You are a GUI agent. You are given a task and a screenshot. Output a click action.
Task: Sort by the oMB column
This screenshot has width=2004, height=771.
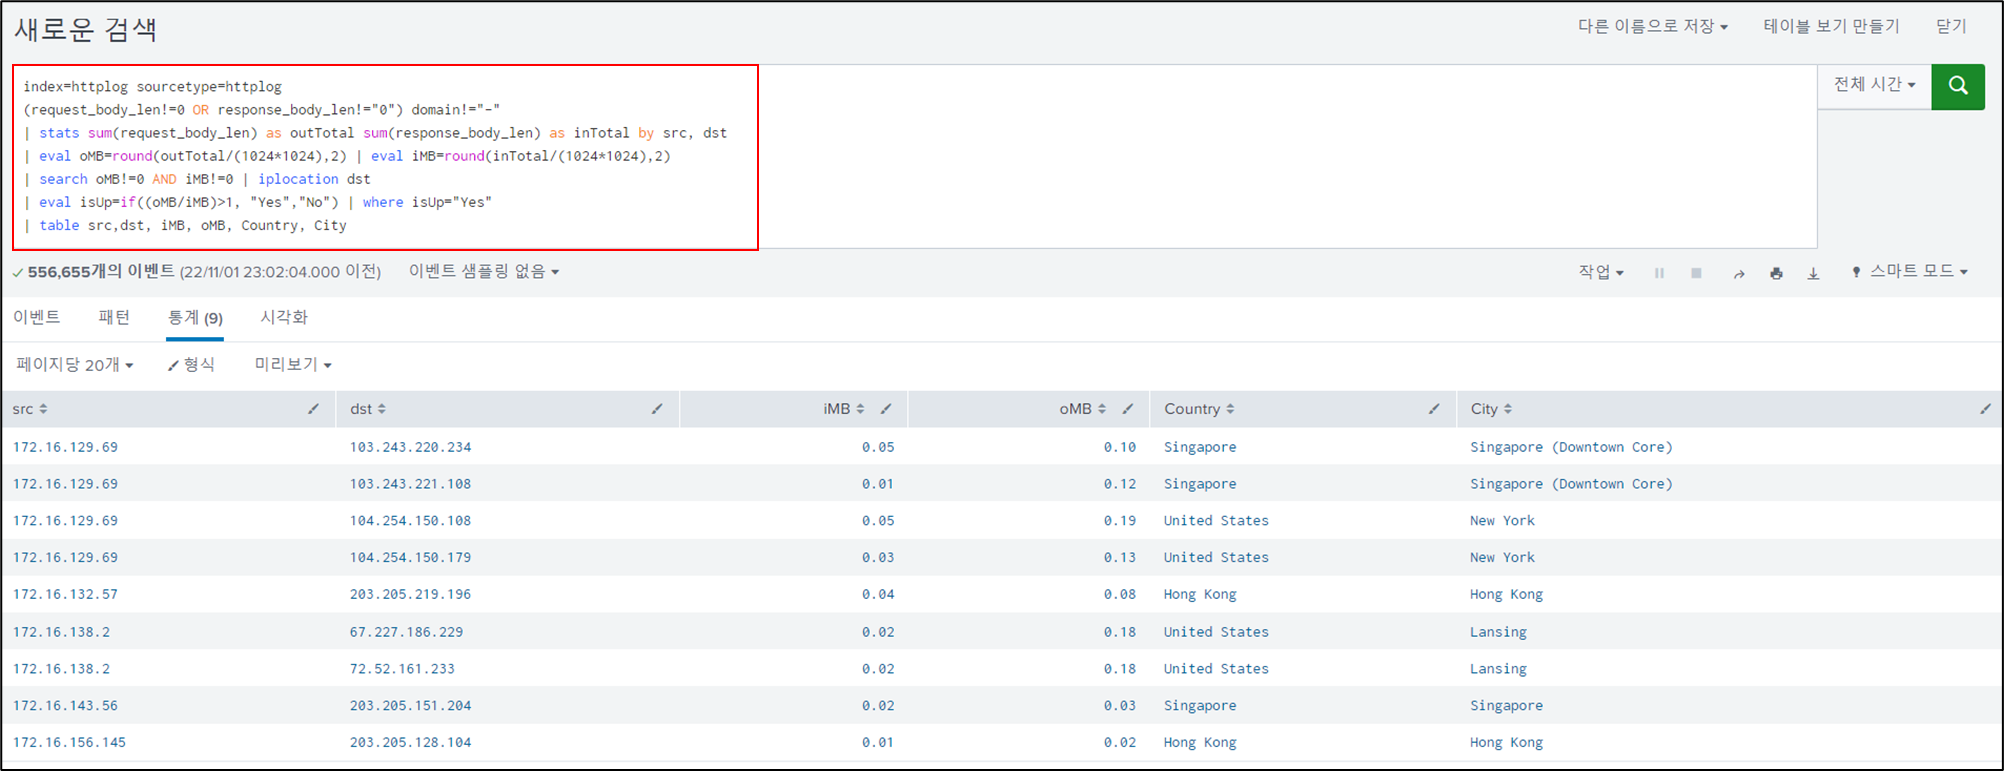coord(1083,409)
